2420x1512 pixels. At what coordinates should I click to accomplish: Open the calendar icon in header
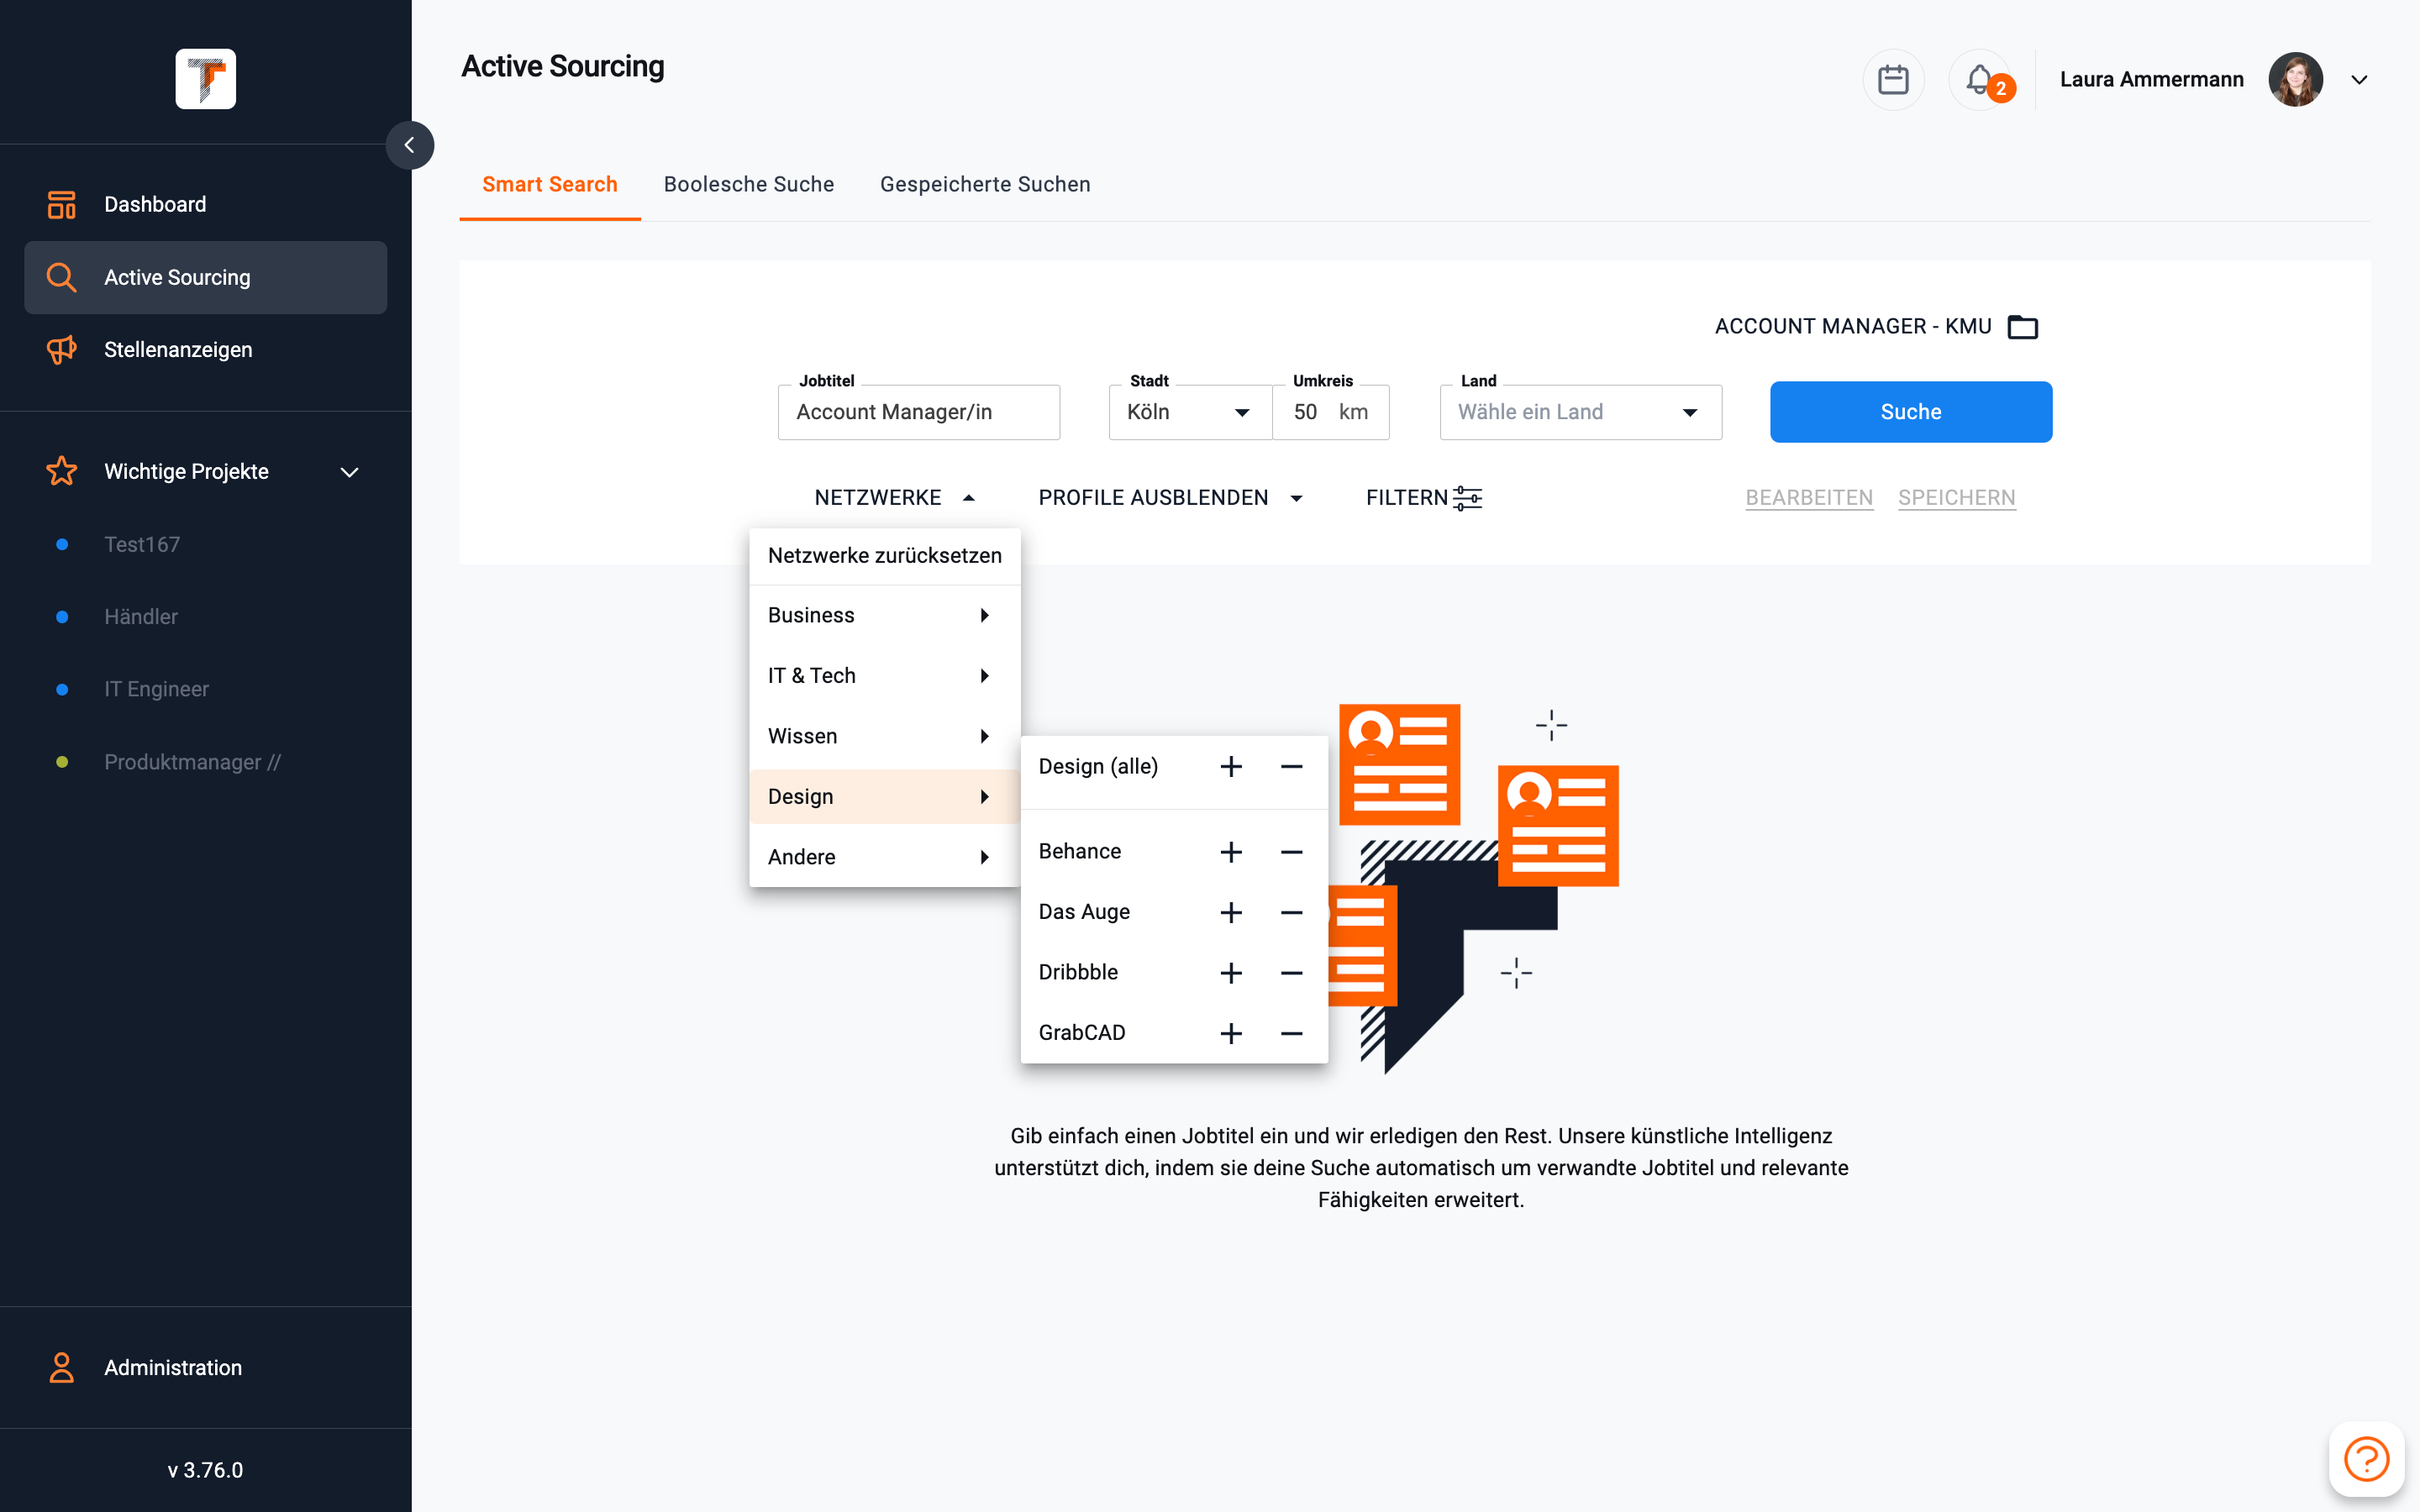(x=1893, y=80)
